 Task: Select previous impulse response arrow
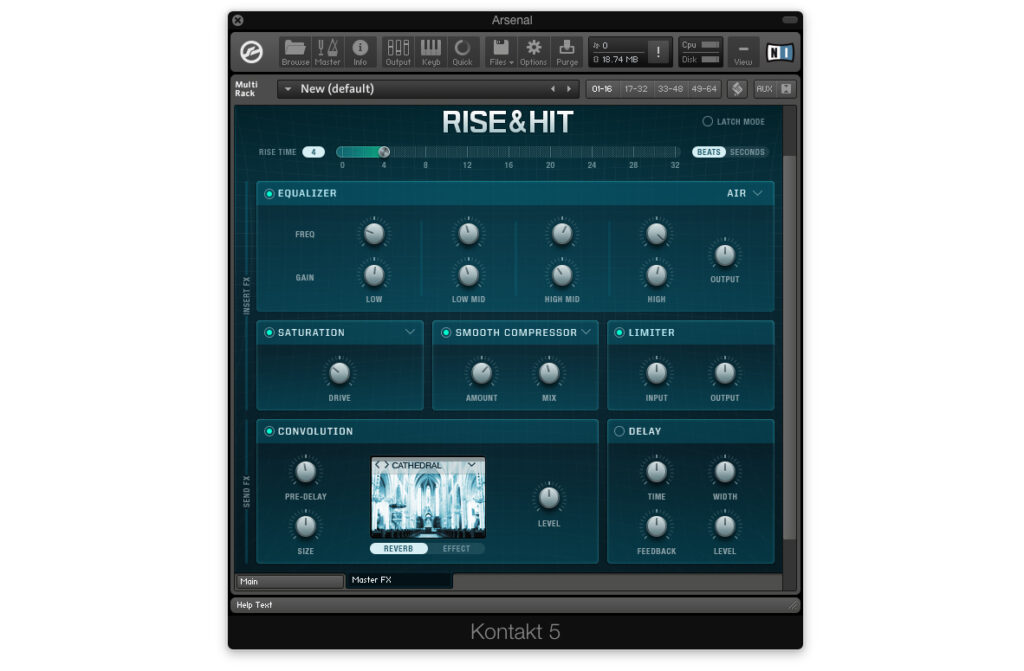point(377,465)
